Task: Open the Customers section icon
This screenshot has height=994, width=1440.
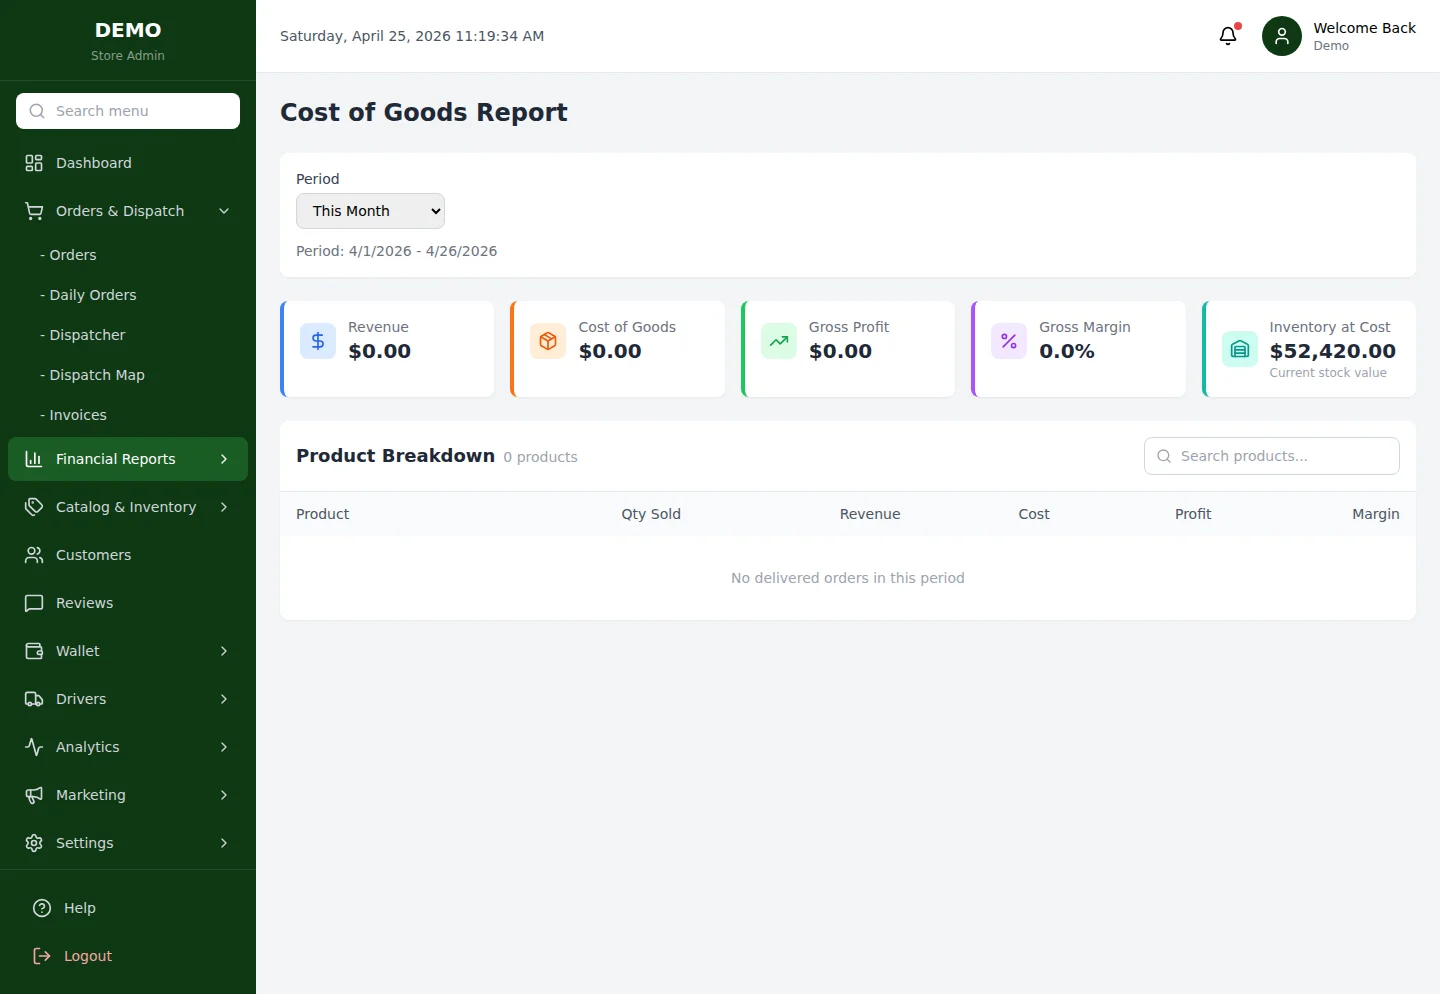Action: [x=34, y=555]
